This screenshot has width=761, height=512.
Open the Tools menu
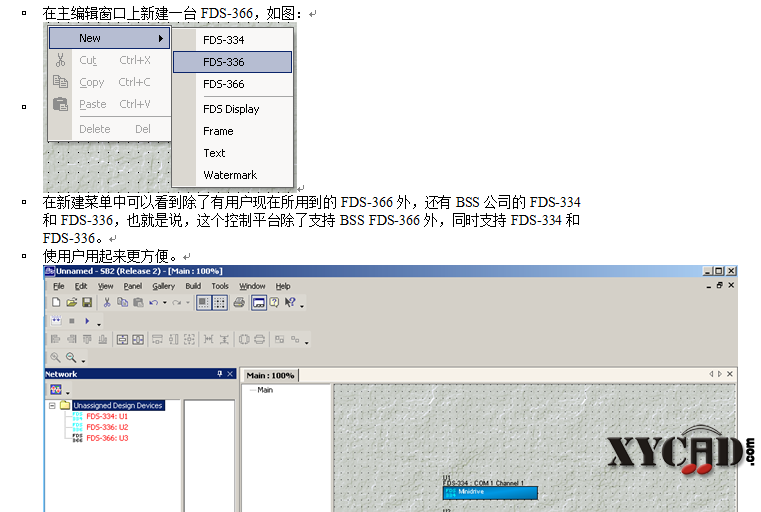click(220, 286)
